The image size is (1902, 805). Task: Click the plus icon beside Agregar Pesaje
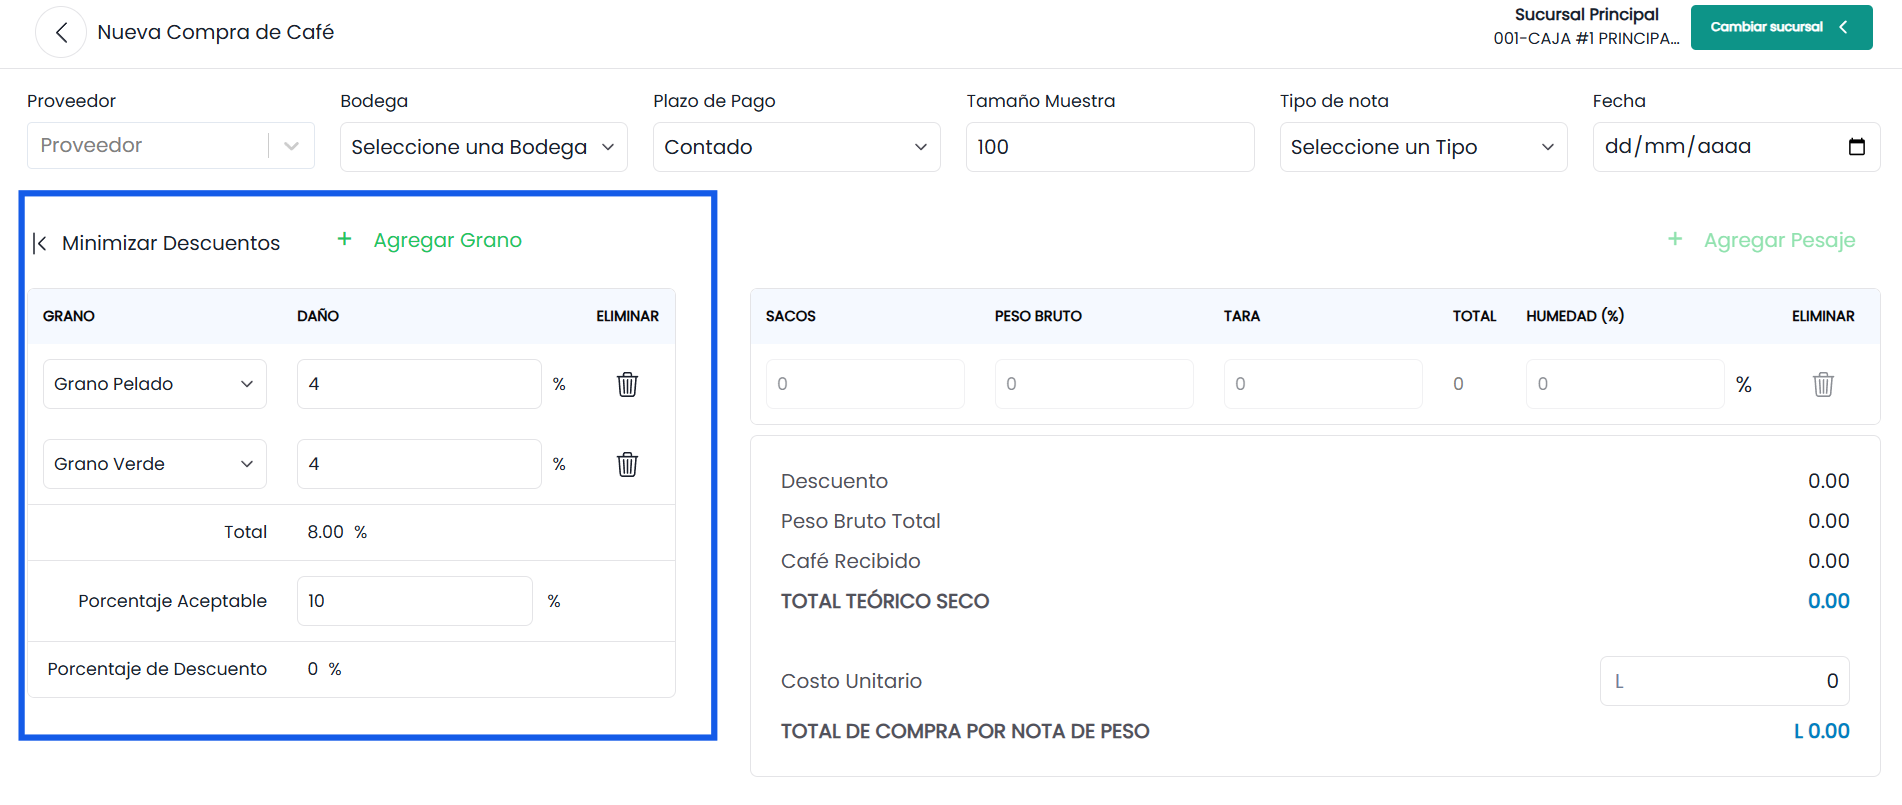pyautogui.click(x=1675, y=239)
